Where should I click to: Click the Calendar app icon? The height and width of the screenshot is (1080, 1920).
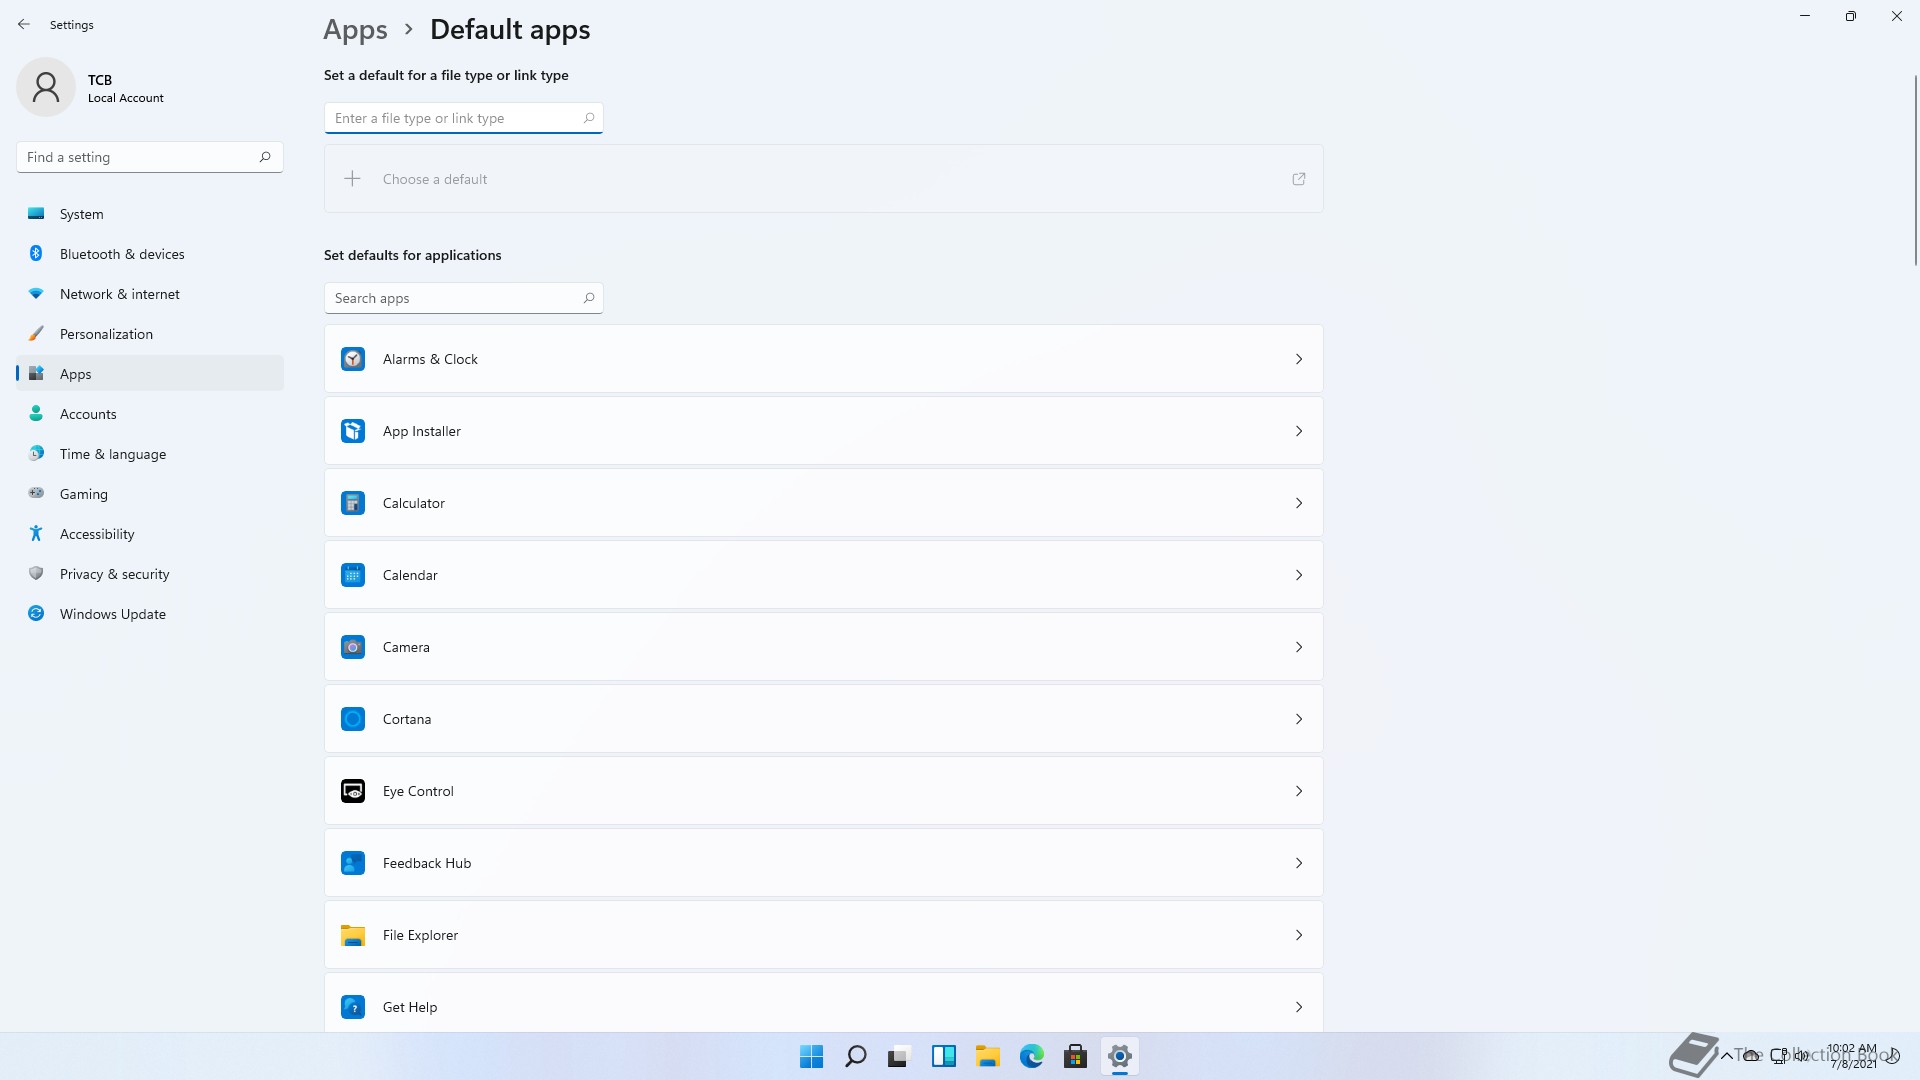click(353, 575)
